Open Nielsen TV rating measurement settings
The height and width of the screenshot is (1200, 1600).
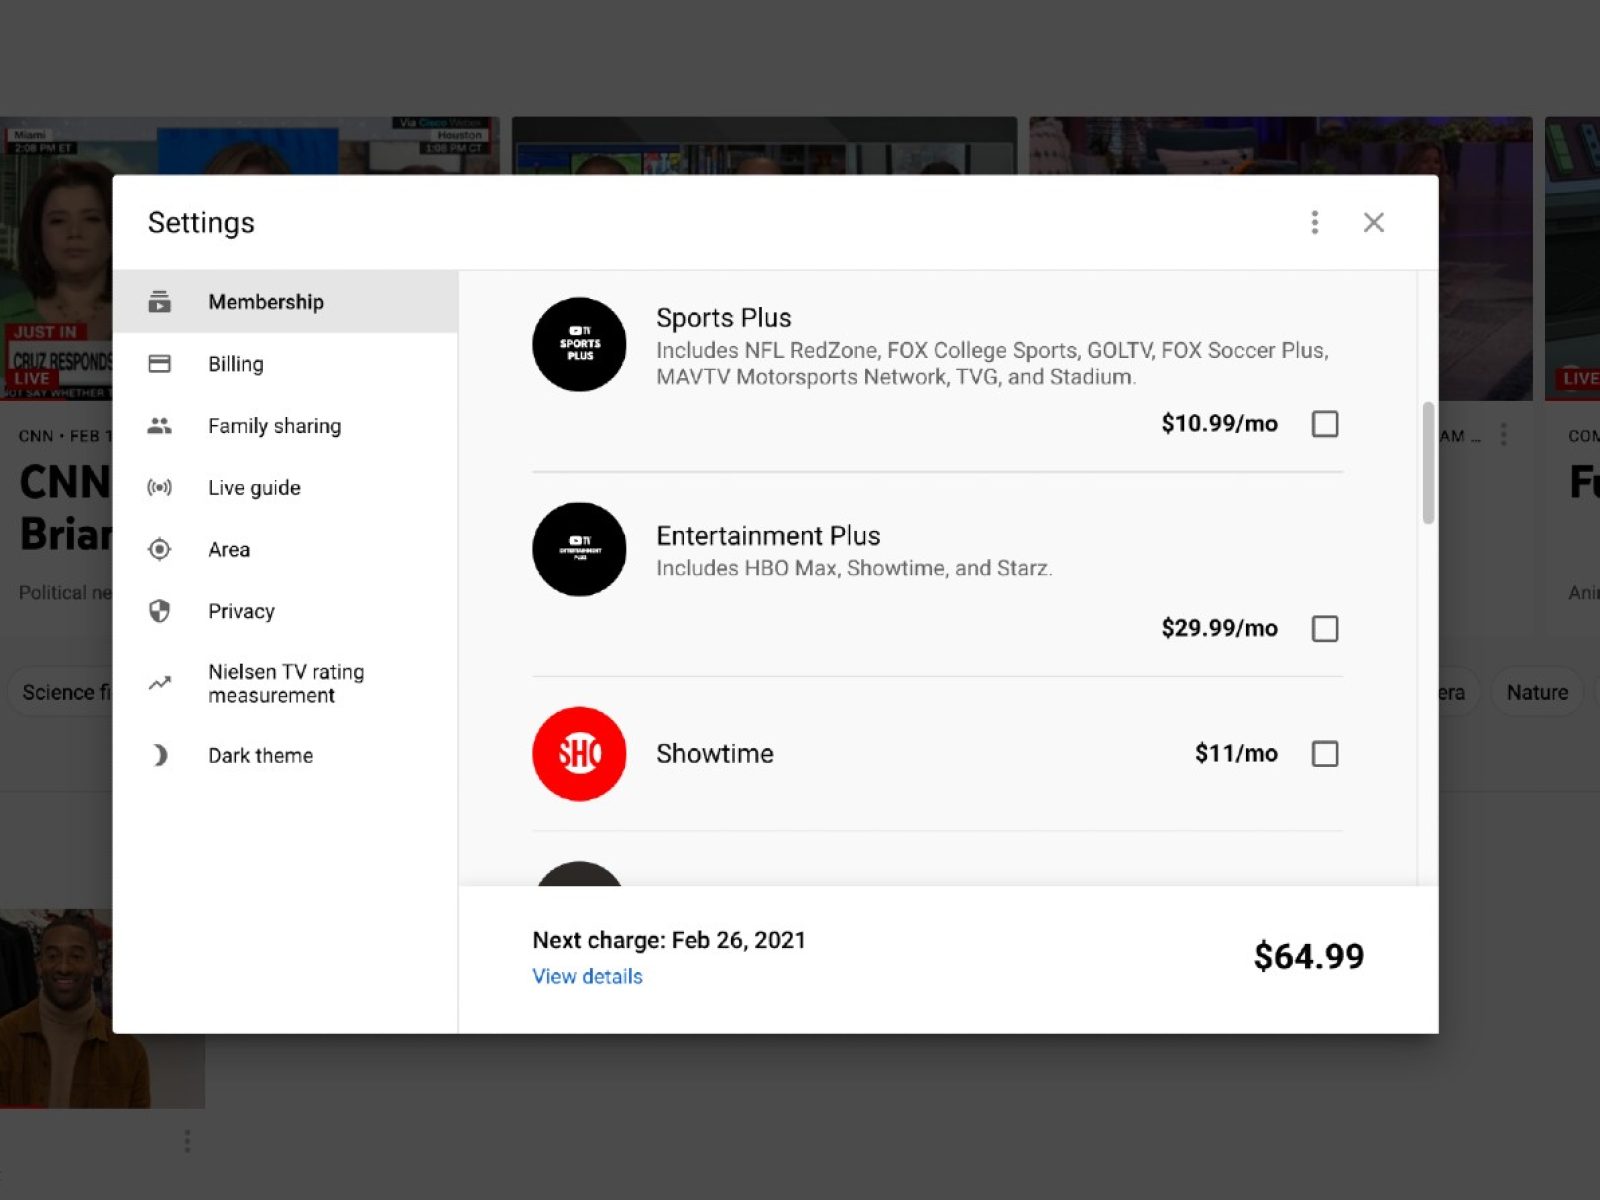[286, 684]
